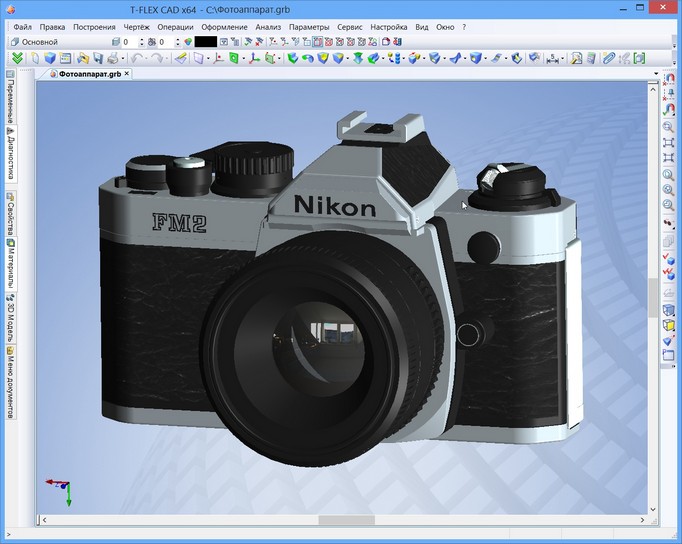Open the Построения menu
682x544 pixels.
(x=94, y=27)
